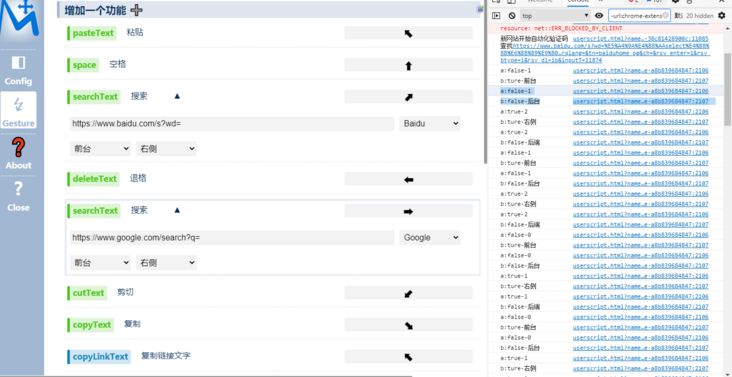This screenshot has height=377, width=732.
Task: Open the baidu.com URL link in the console
Action: pyautogui.click(x=606, y=53)
